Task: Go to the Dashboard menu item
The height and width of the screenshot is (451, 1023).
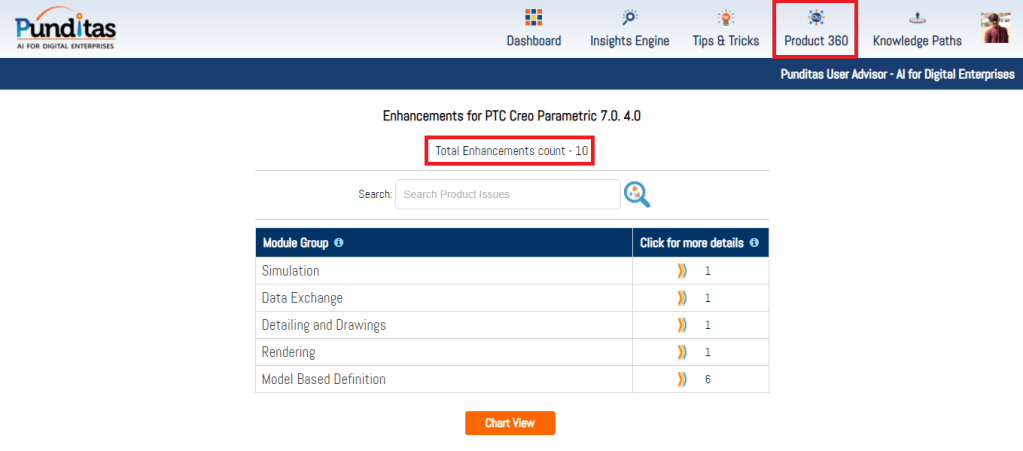Action: click(533, 41)
